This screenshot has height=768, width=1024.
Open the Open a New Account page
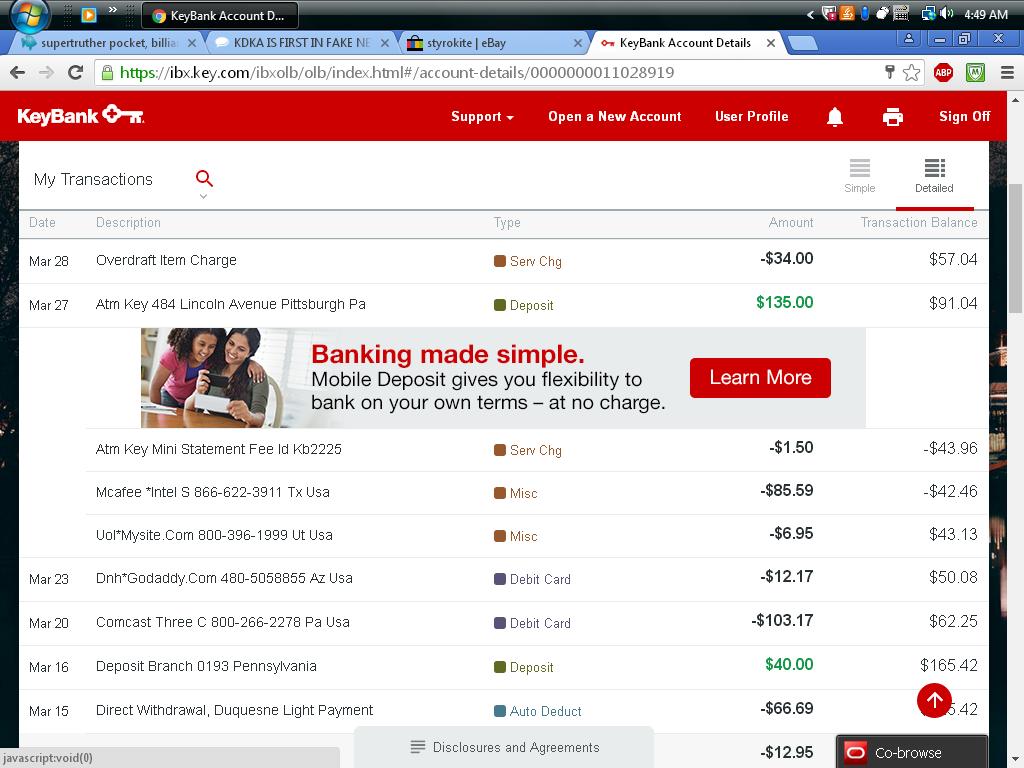[615, 117]
